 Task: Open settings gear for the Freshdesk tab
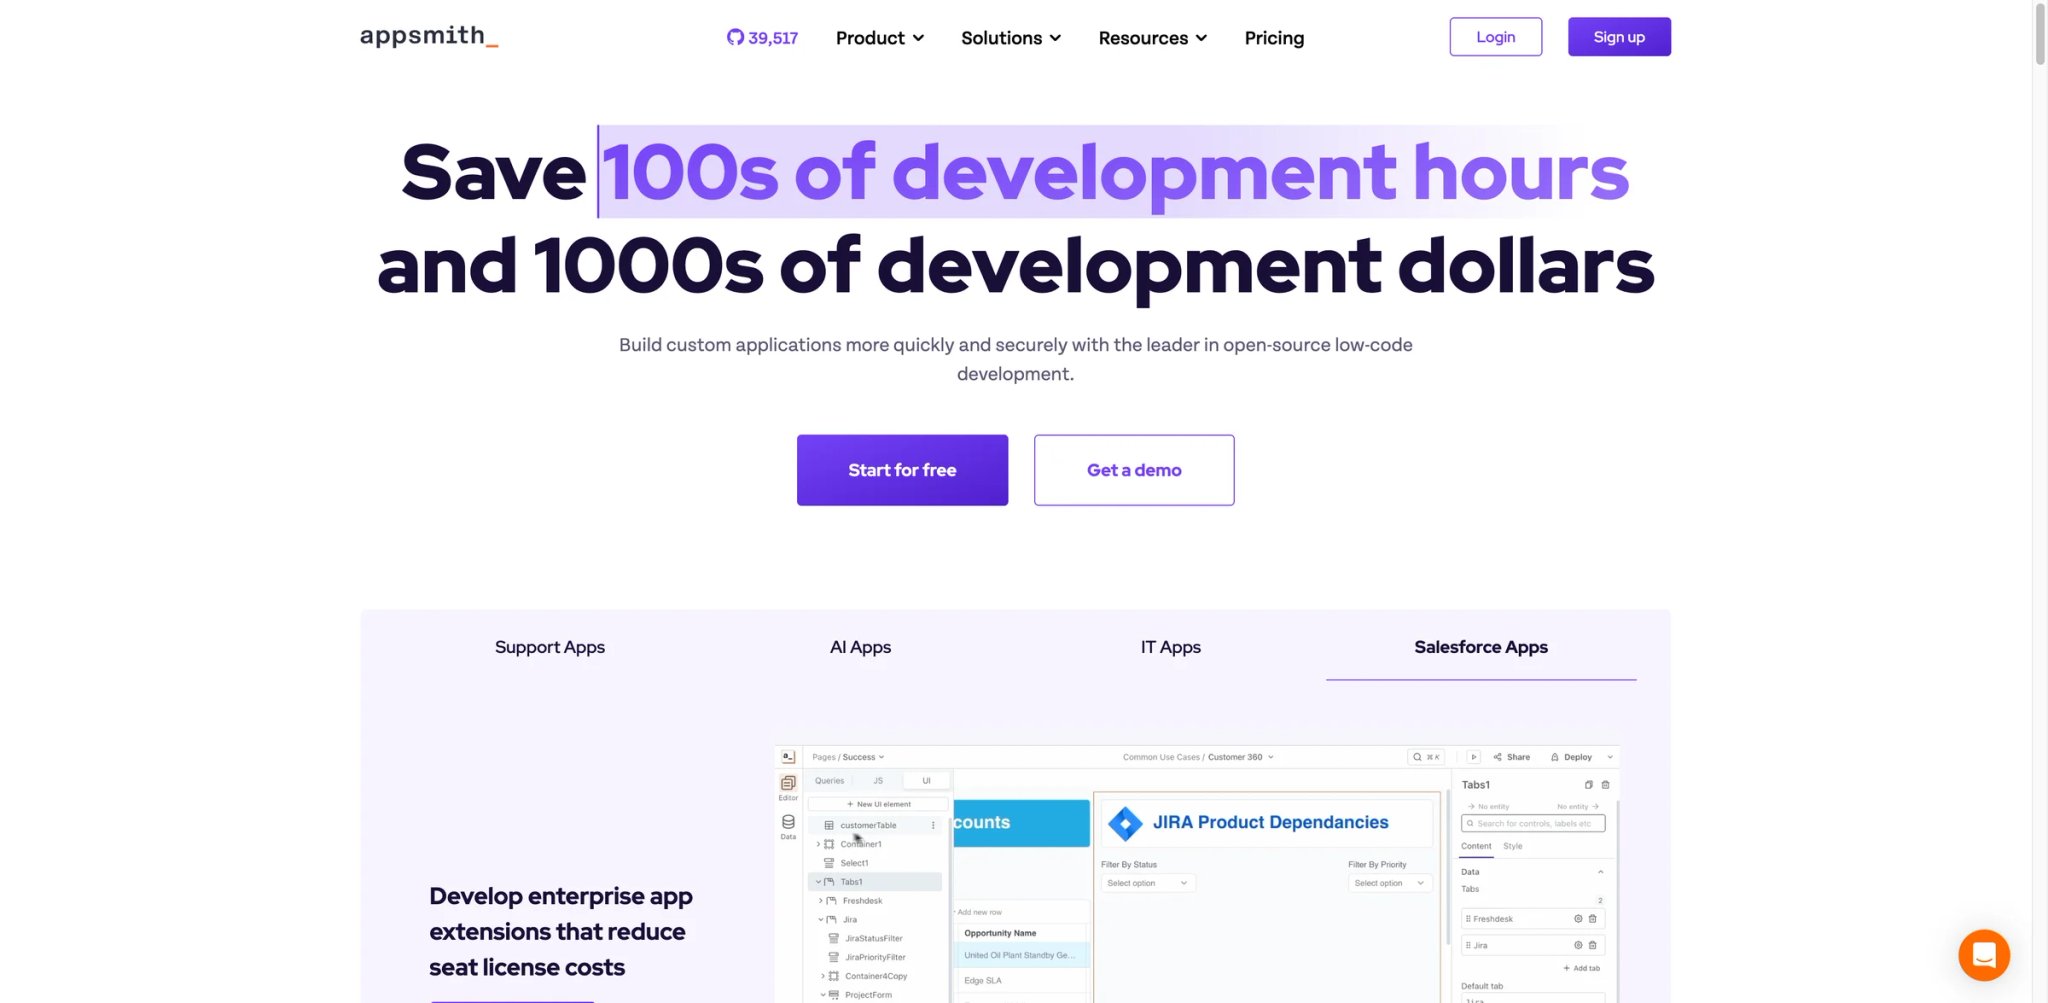point(1578,919)
